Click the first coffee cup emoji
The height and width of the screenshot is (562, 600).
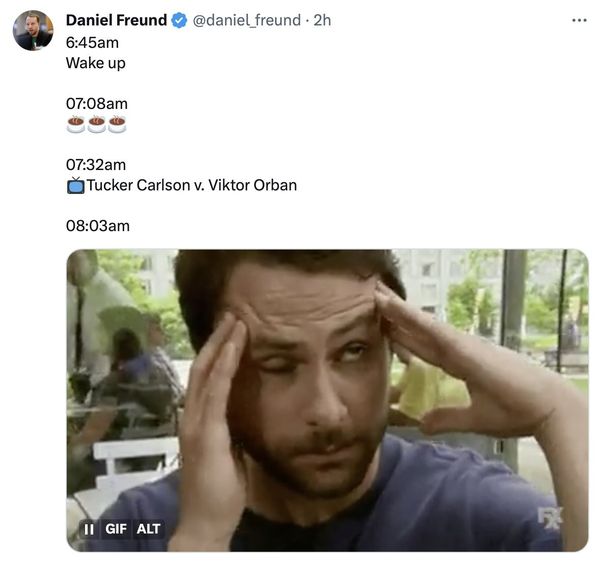[x=76, y=125]
